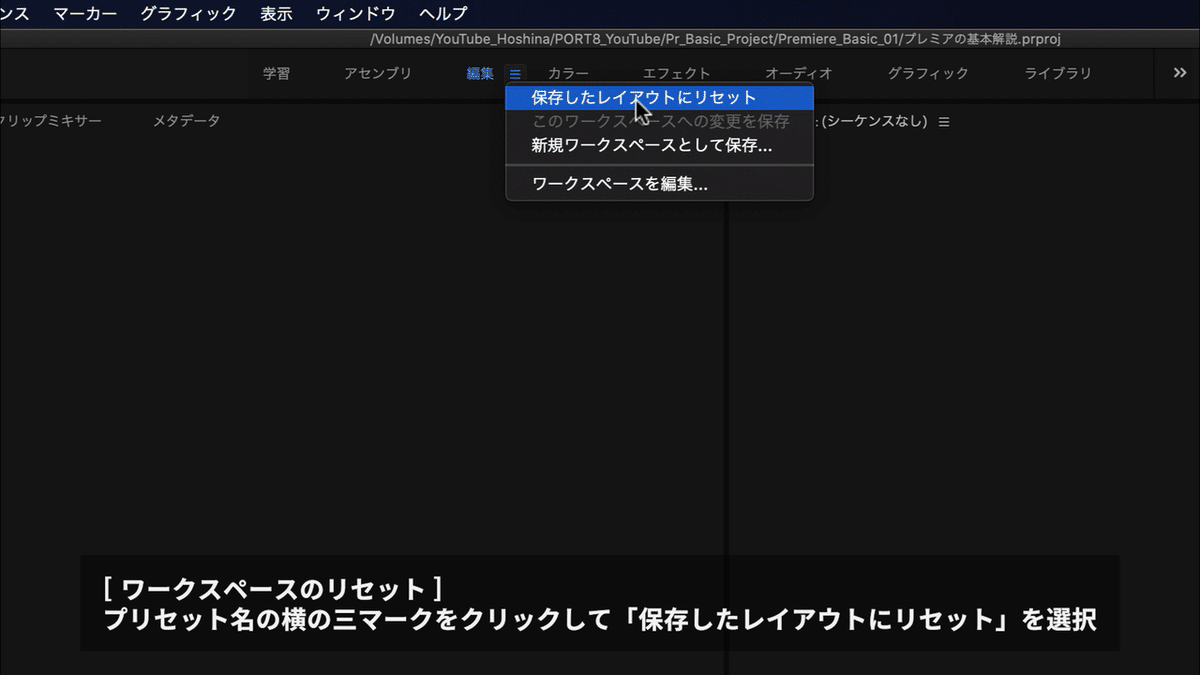Select 新規ワークスペースとして保存... menu entry

[x=660, y=145]
